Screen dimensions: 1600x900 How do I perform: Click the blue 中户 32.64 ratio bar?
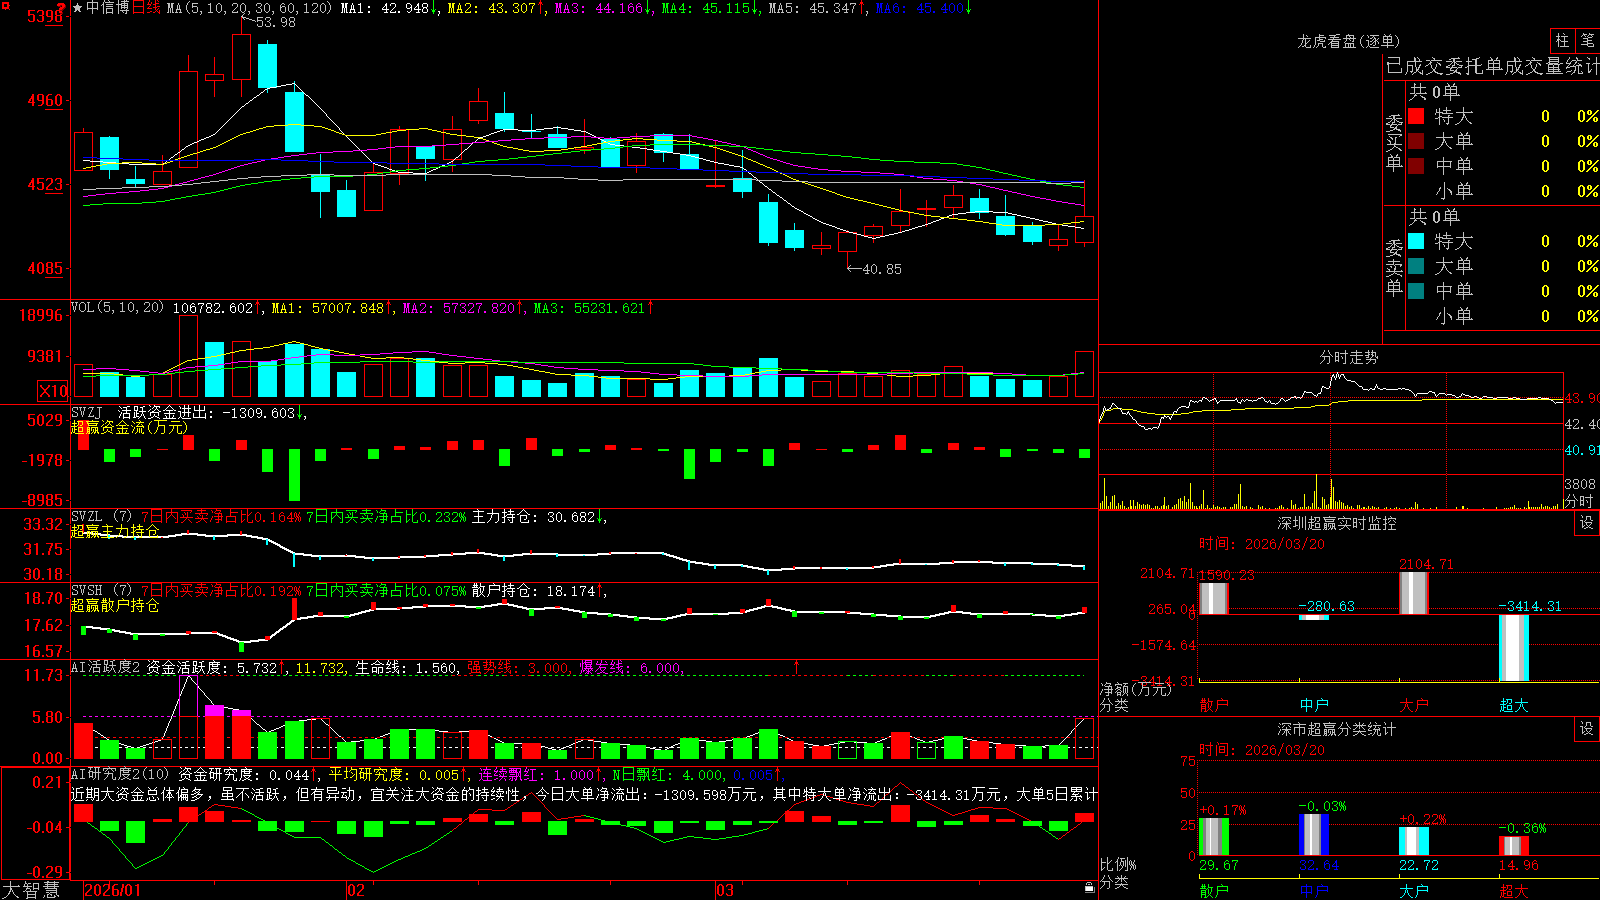click(1314, 834)
